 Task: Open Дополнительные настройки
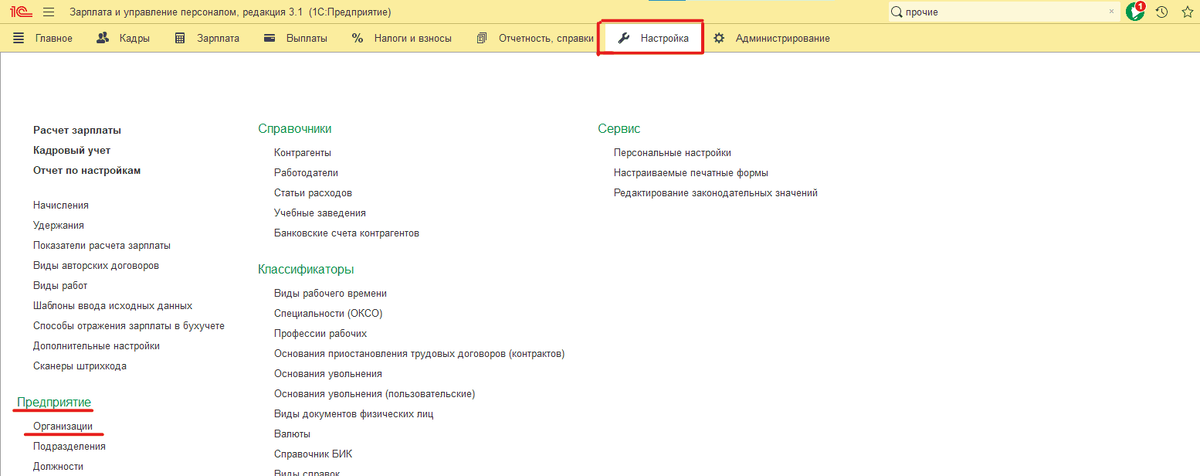(96, 346)
